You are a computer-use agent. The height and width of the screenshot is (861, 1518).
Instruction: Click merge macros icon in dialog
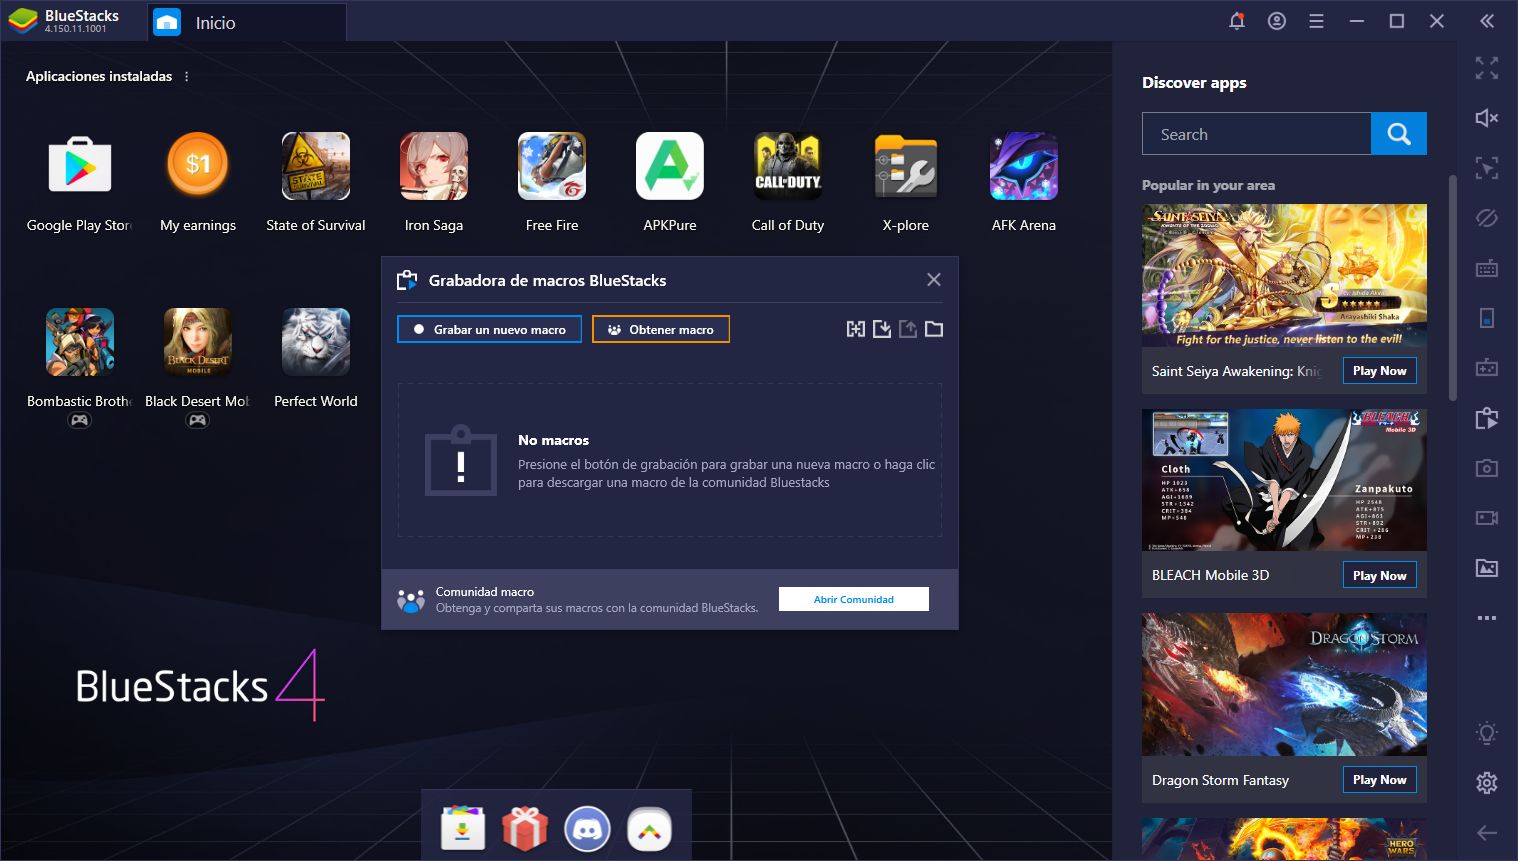pyautogui.click(x=856, y=329)
